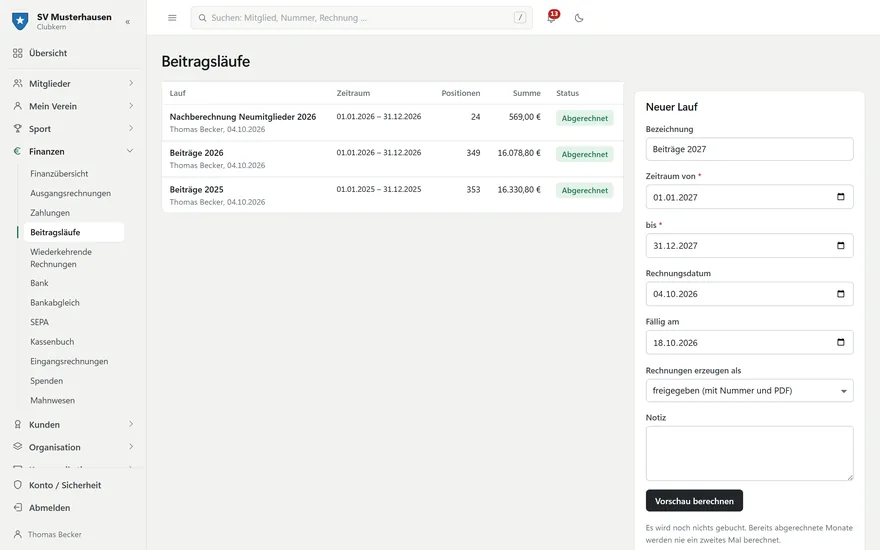Open Rechnungen erzeugen als dropdown
Image resolution: width=880 pixels, height=550 pixels.
point(749,391)
